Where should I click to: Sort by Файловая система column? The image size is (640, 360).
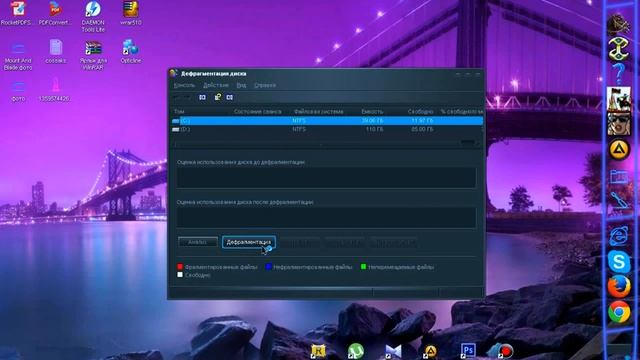(x=318, y=111)
